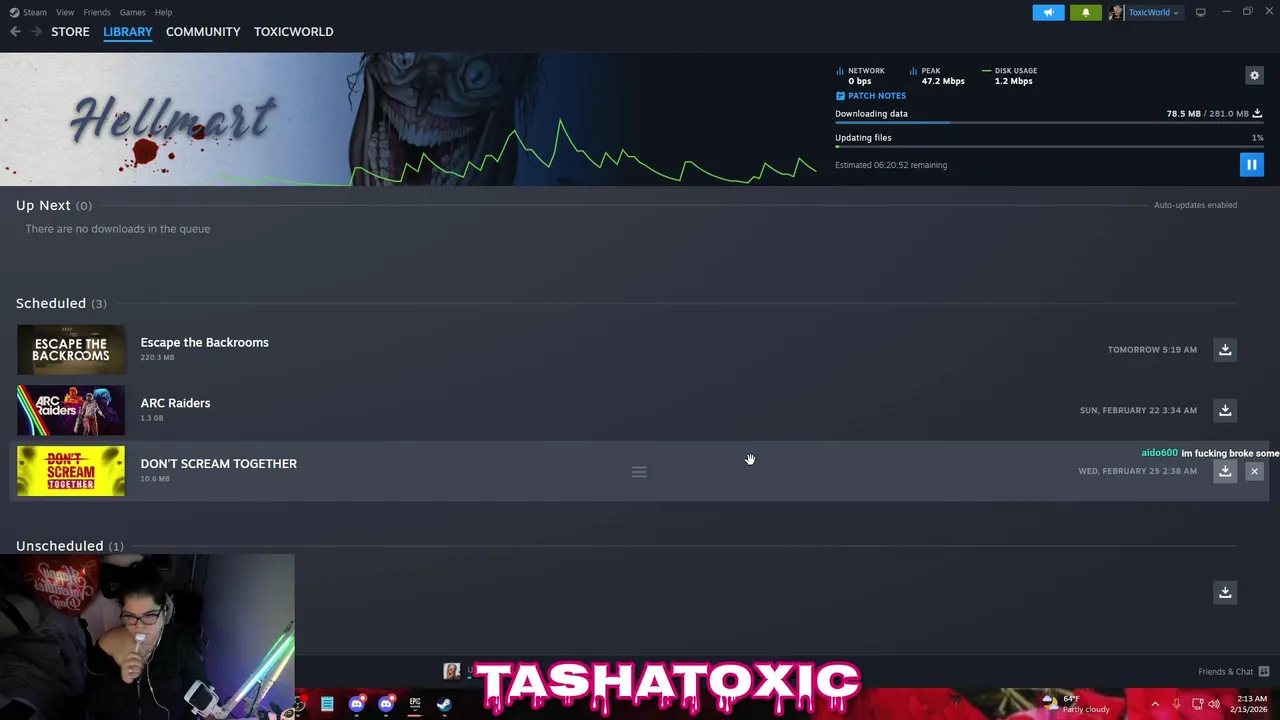Screen dimensions: 1280x720
Task: Open the Steam taskbar icon
Action: pyautogui.click(x=444, y=704)
